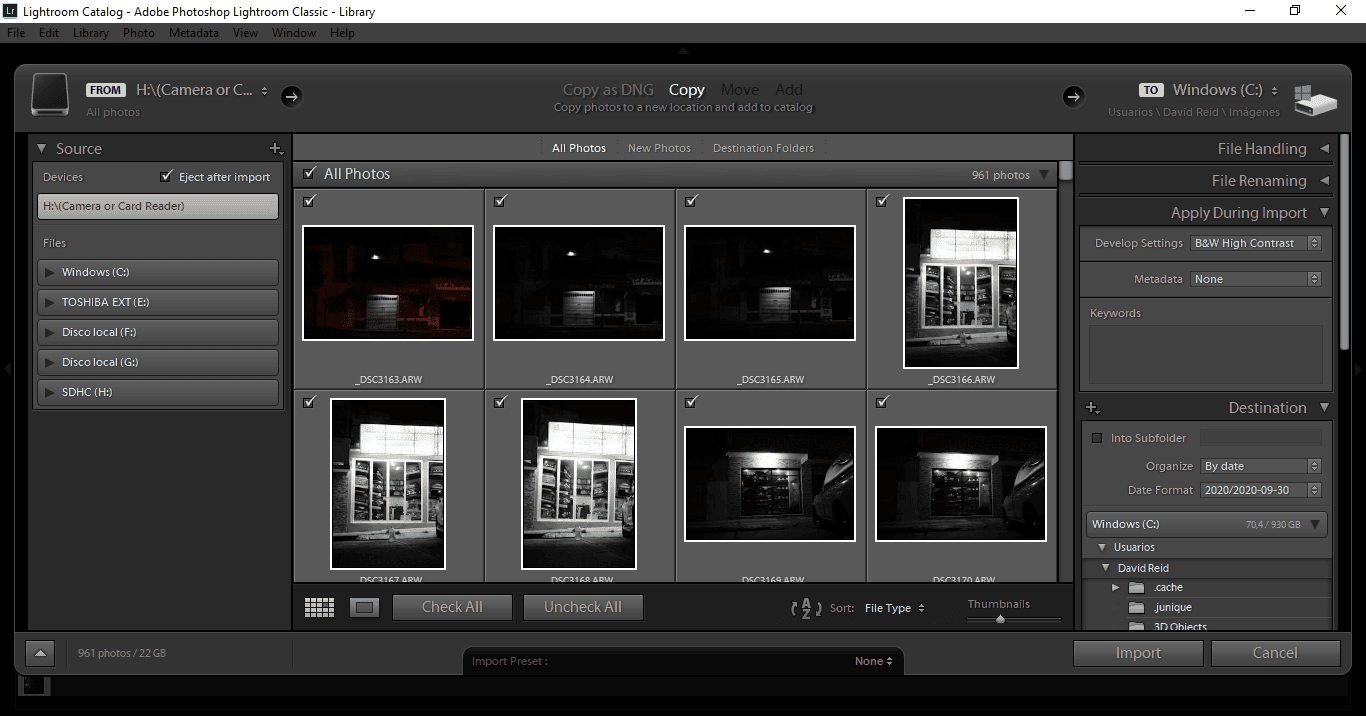Select the _DSC3166.ARW thumbnail
1366x716 pixels.
(961, 283)
